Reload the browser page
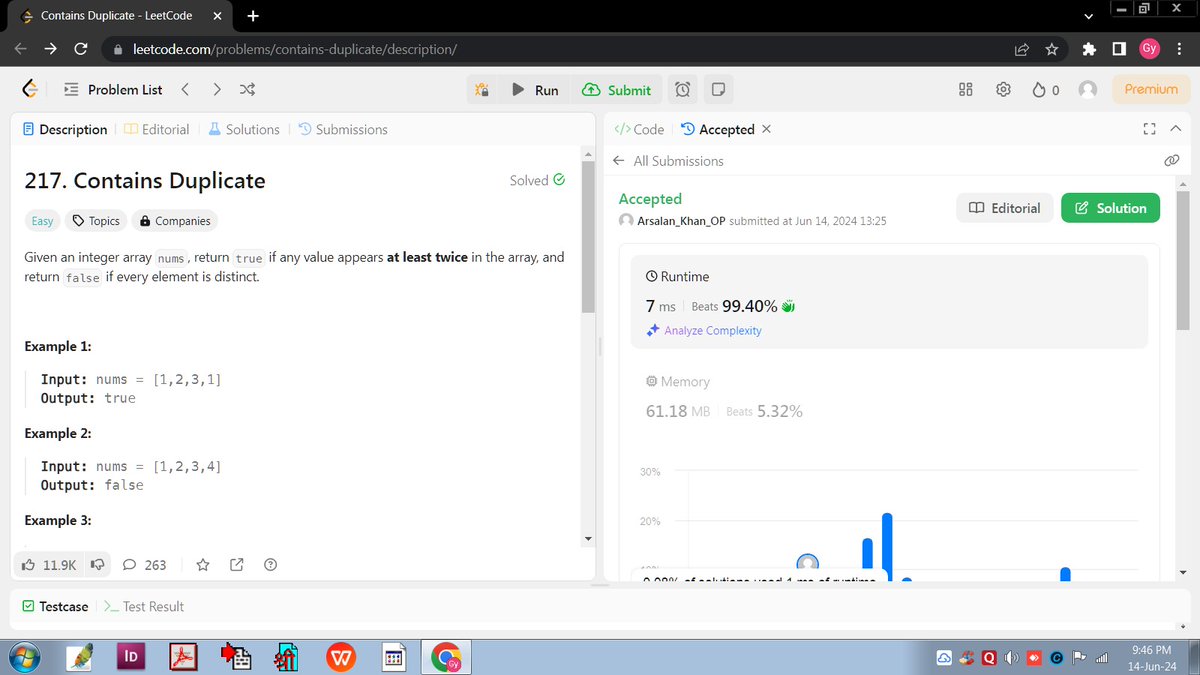The height and width of the screenshot is (675, 1200). (x=80, y=48)
